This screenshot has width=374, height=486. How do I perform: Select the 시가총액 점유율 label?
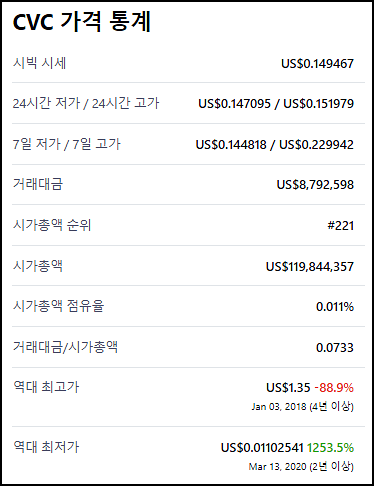58,306
